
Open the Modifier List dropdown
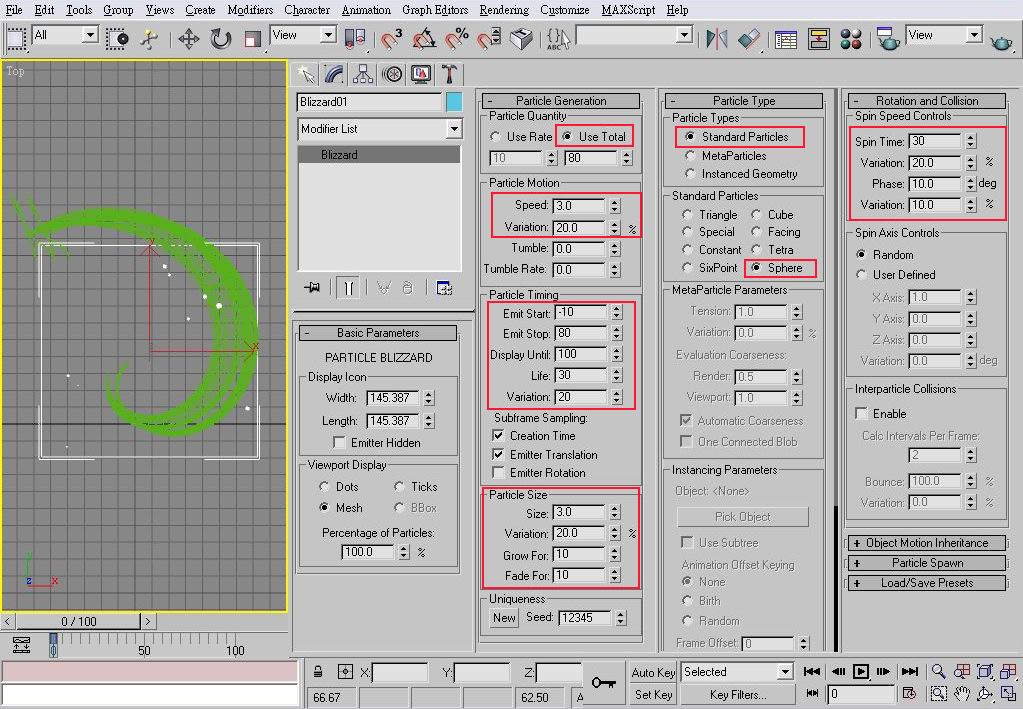point(380,128)
